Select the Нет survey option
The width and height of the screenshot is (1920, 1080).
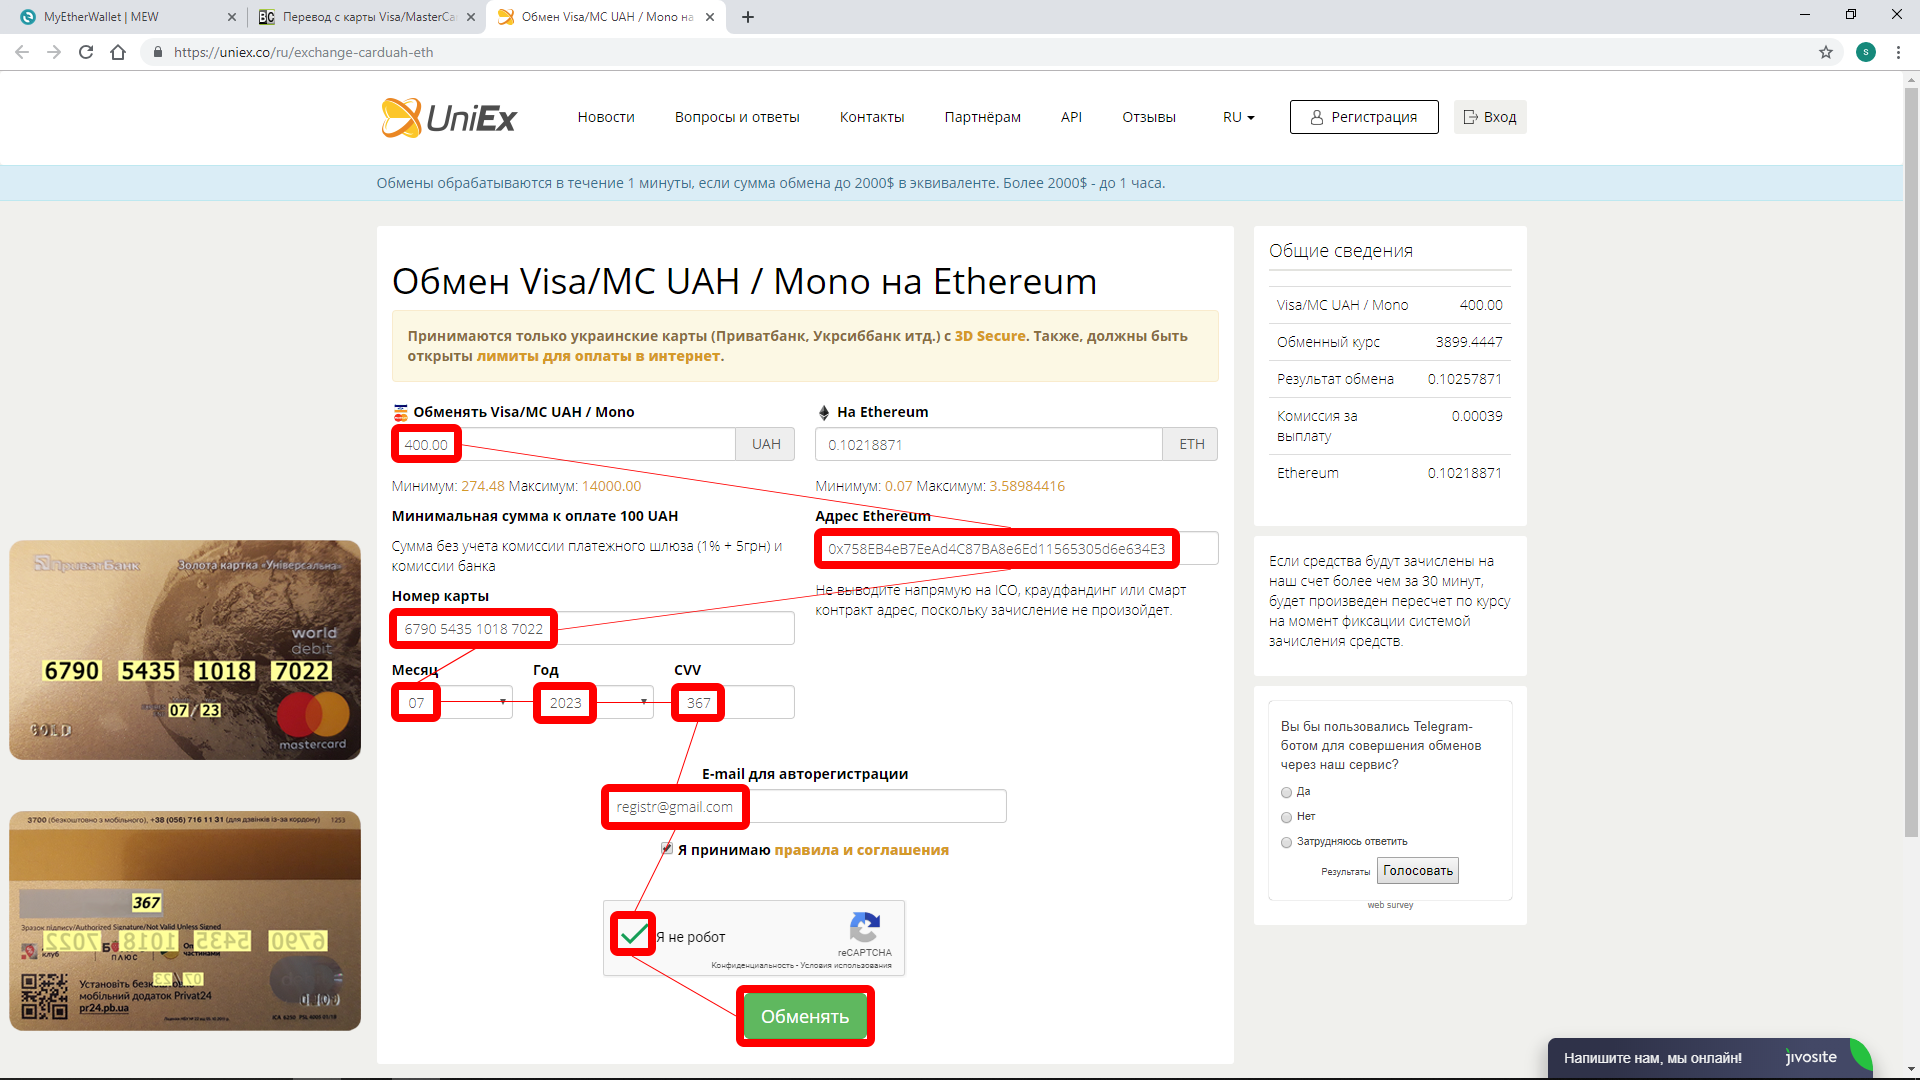tap(1286, 817)
